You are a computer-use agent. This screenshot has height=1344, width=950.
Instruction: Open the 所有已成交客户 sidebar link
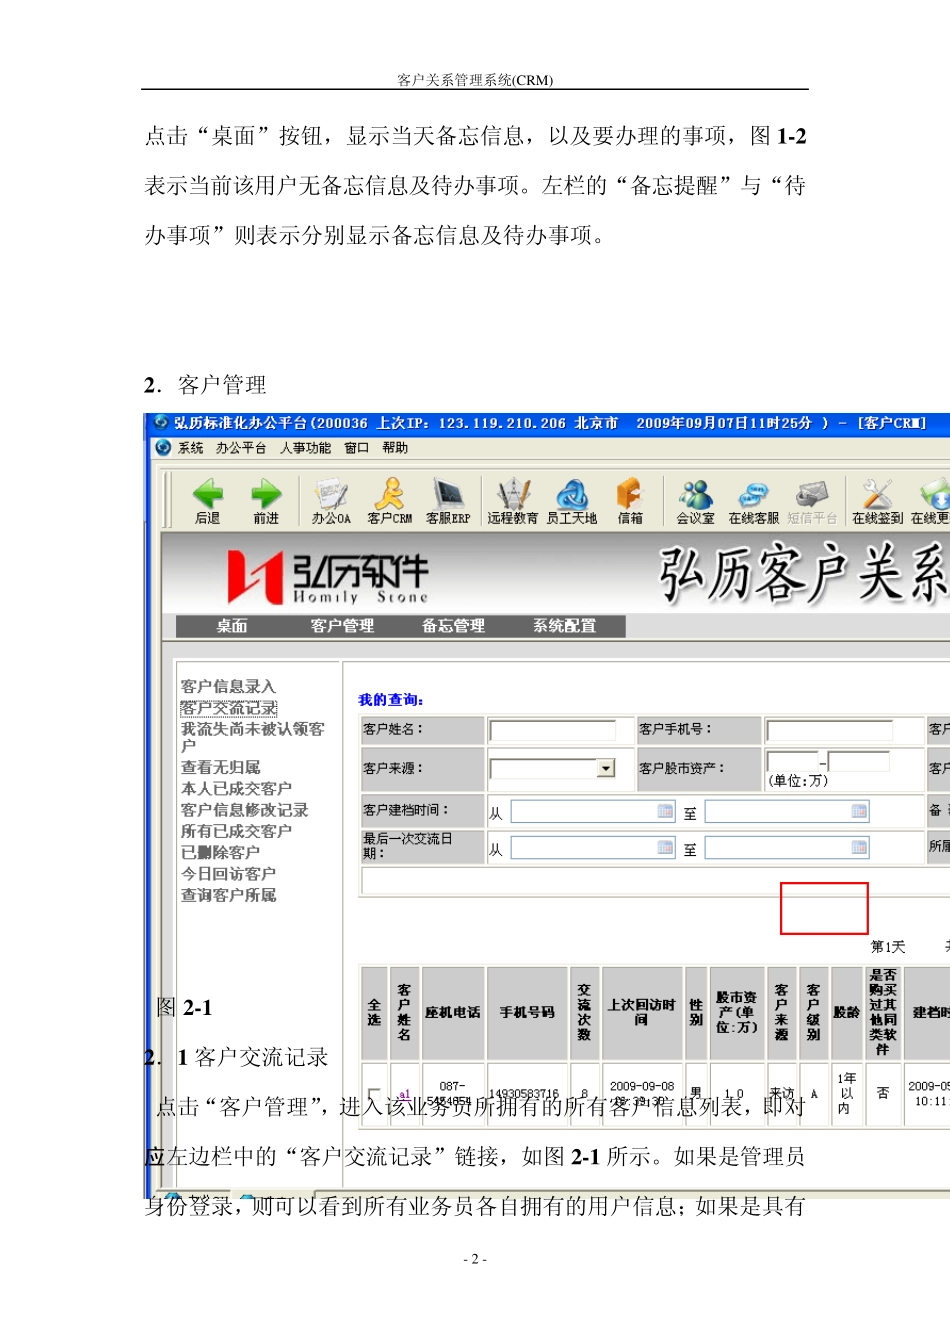[236, 831]
